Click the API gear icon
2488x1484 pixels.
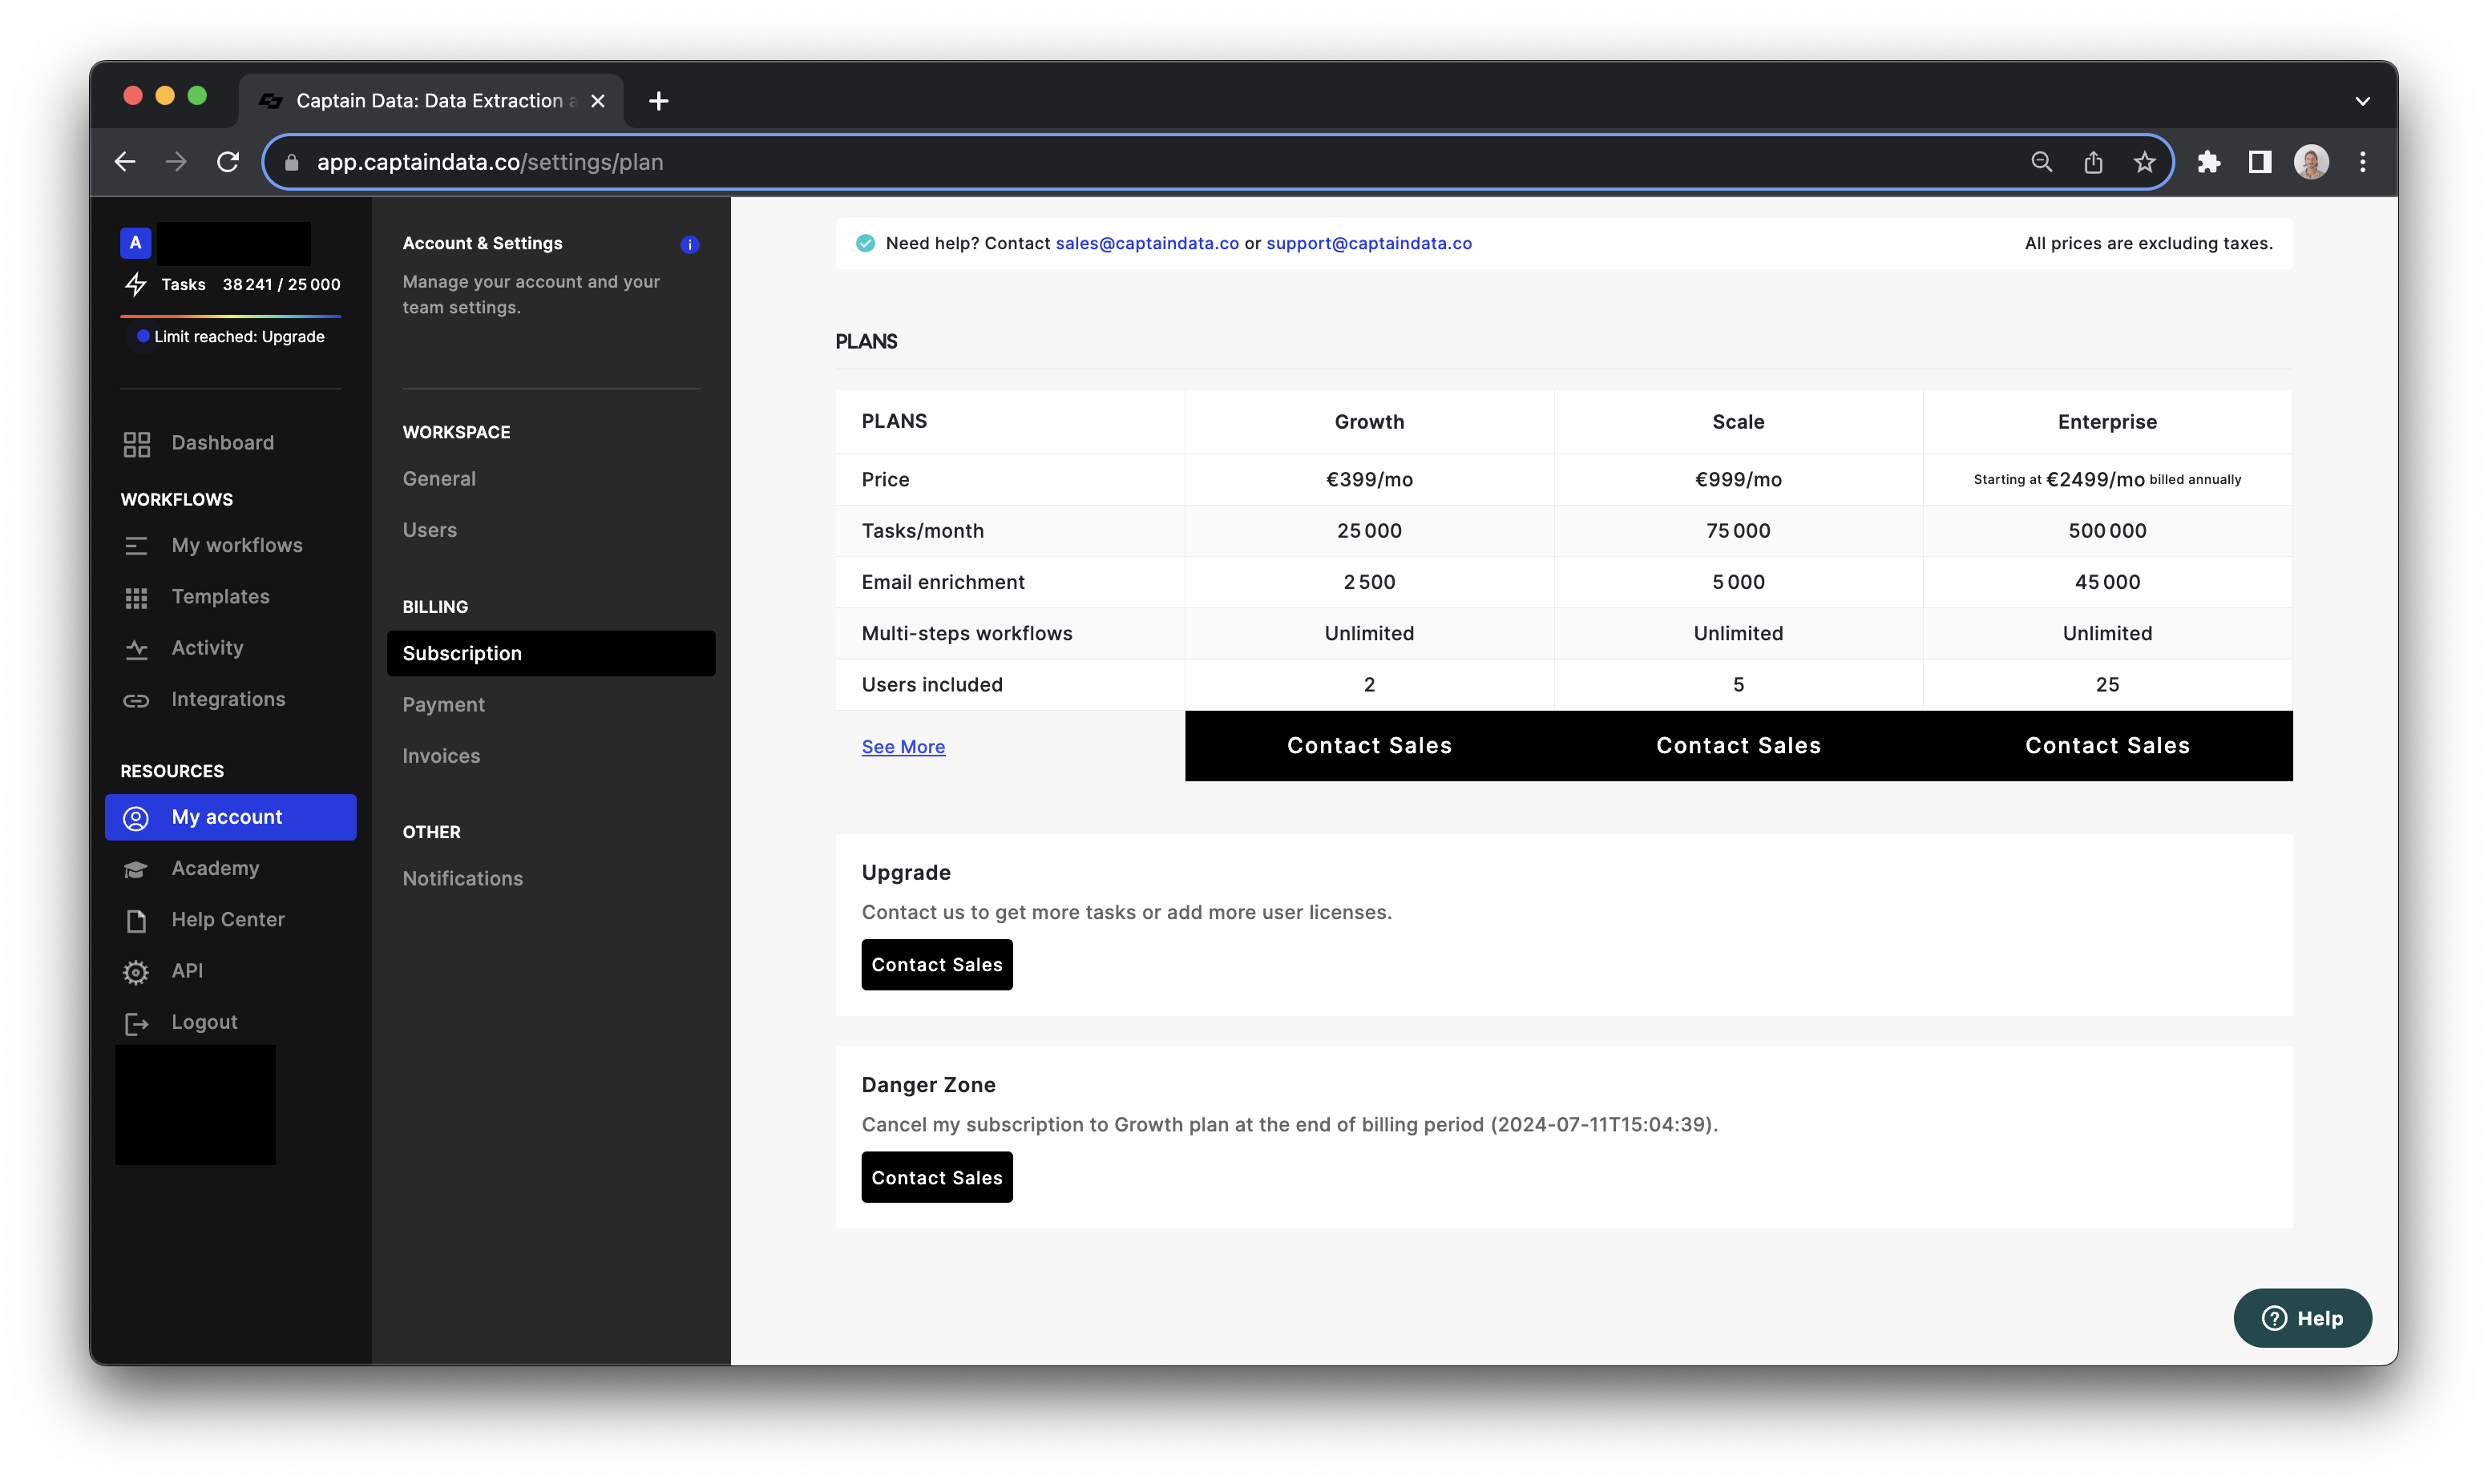(136, 972)
